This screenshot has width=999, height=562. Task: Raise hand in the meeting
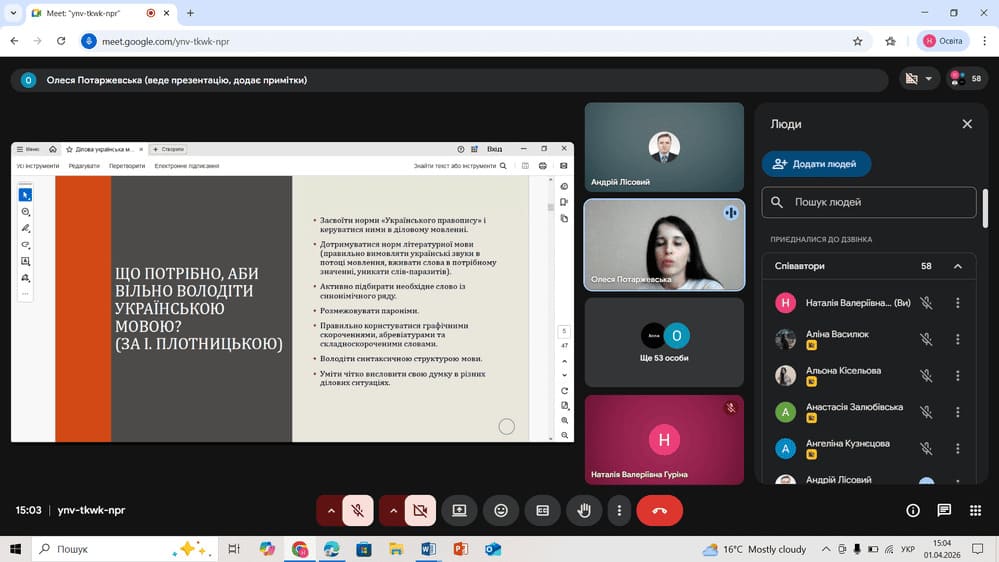tap(584, 510)
